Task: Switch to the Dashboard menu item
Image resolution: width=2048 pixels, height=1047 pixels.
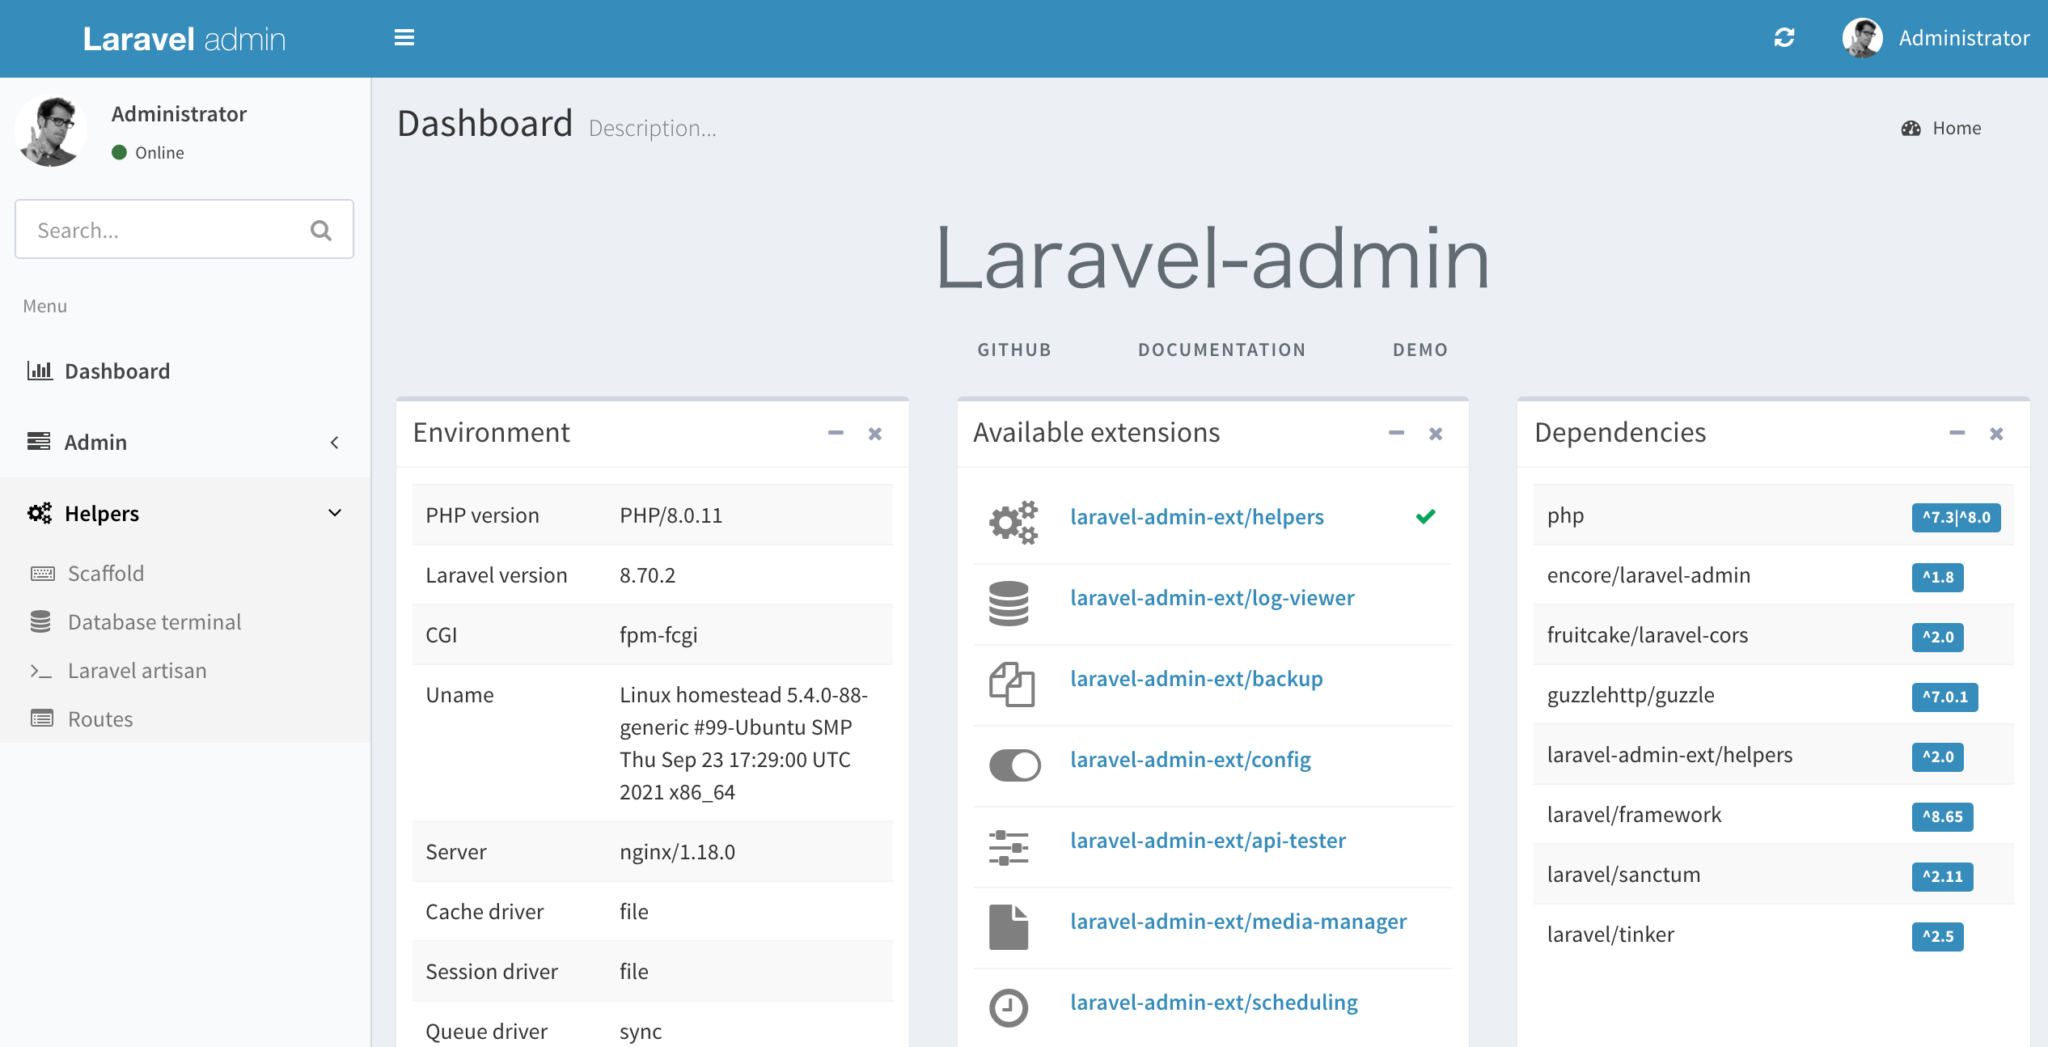Action: (117, 370)
